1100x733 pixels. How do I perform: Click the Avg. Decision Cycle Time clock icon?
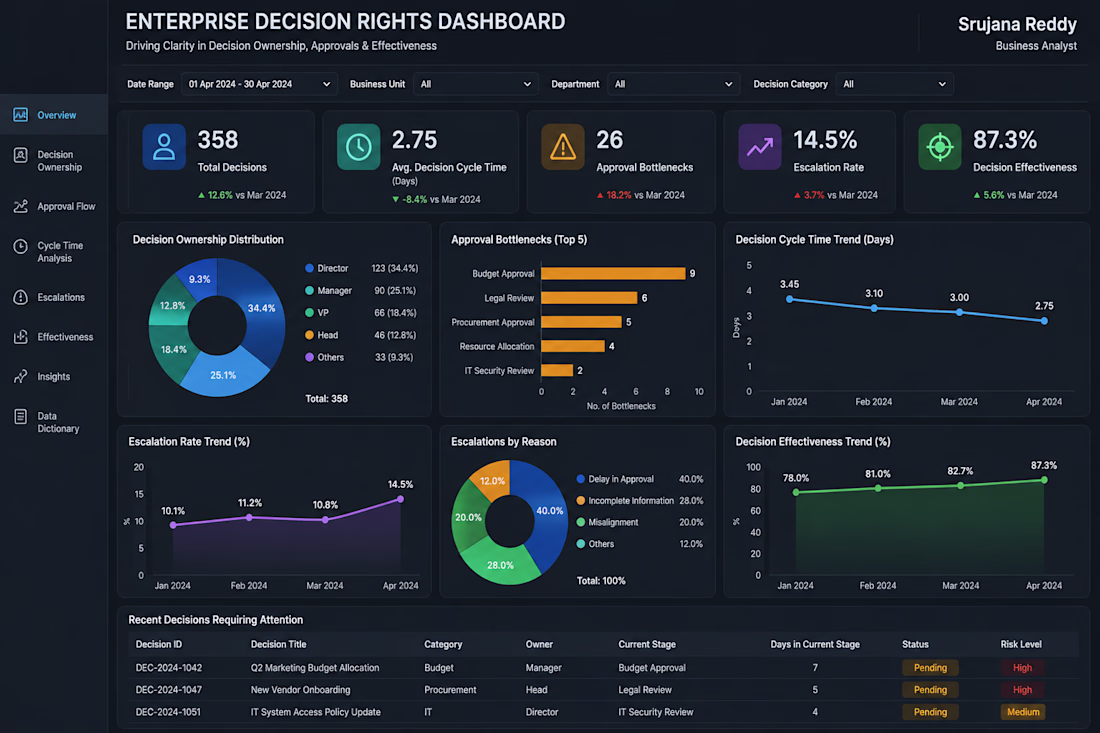(x=358, y=147)
